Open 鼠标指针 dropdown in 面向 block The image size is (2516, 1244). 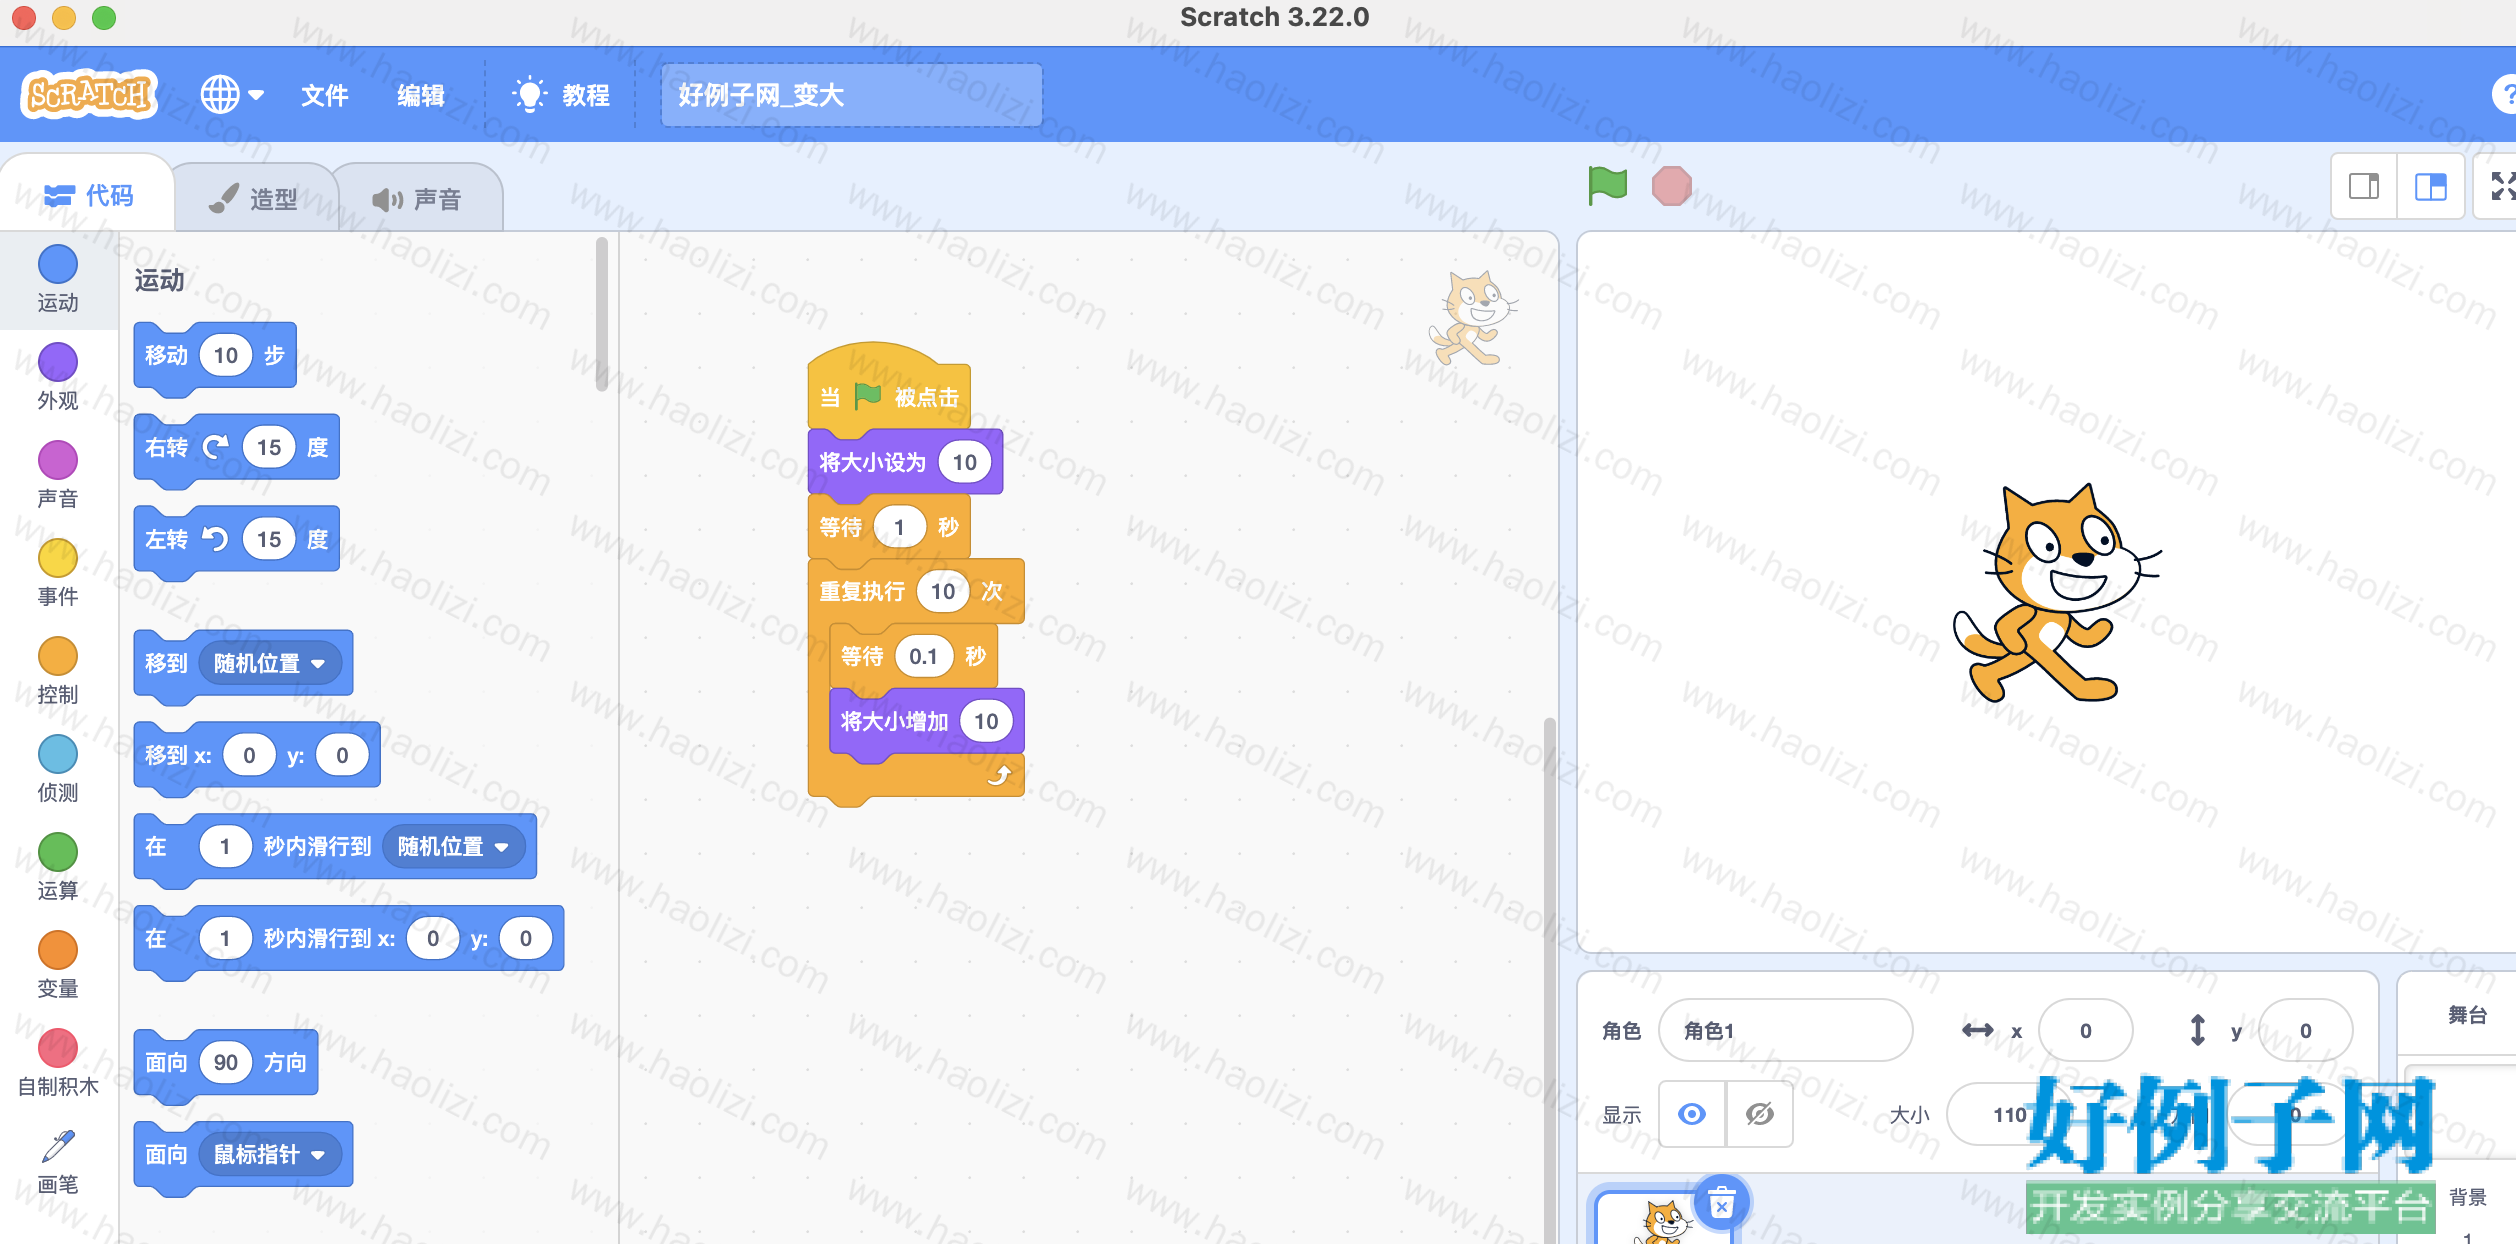pyautogui.click(x=269, y=1155)
